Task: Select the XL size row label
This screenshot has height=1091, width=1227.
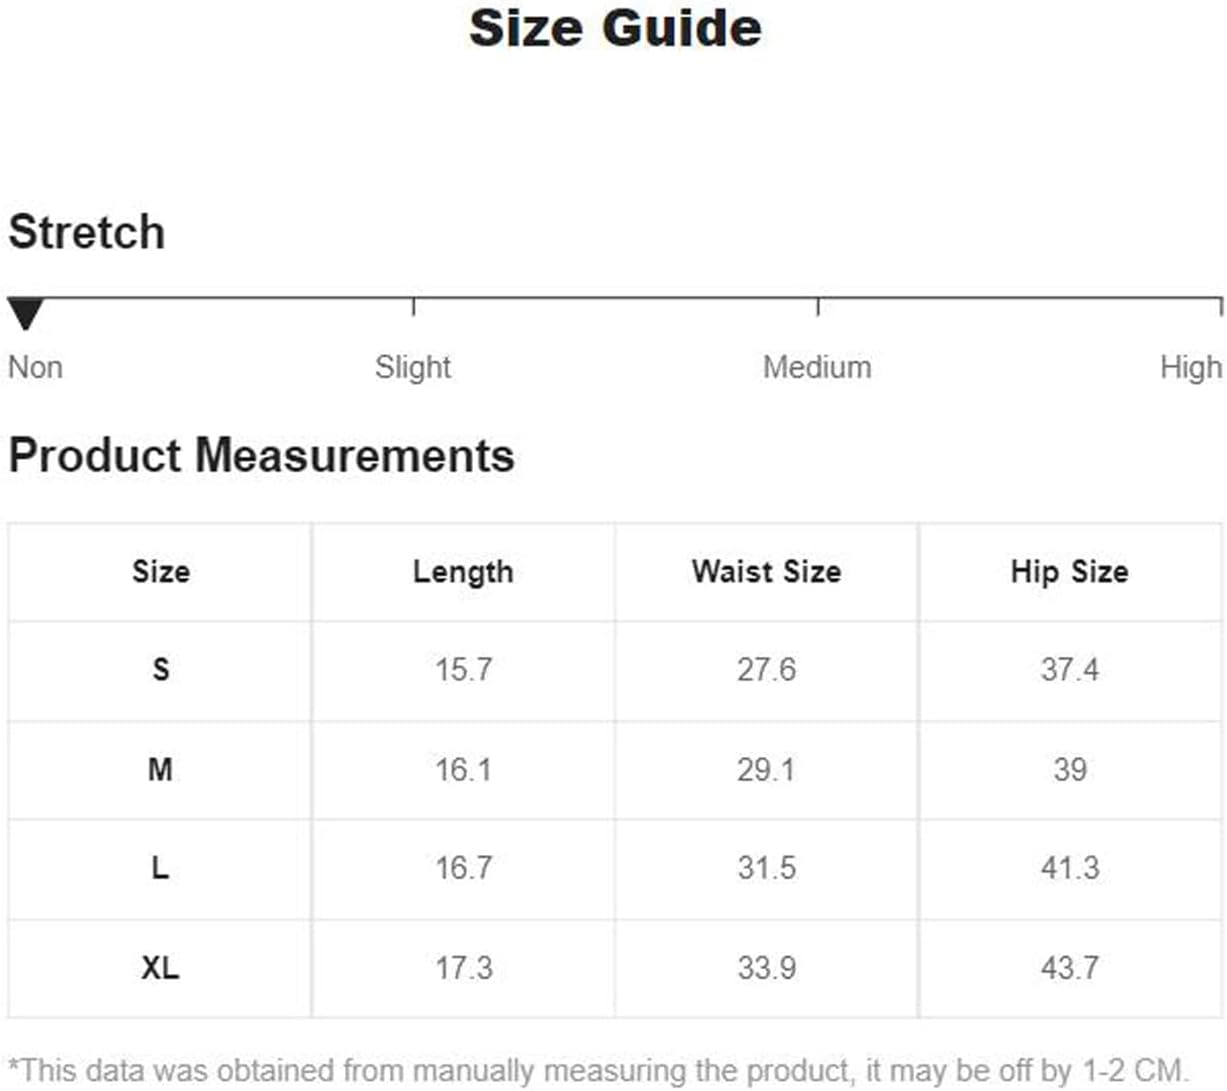Action: 160,967
